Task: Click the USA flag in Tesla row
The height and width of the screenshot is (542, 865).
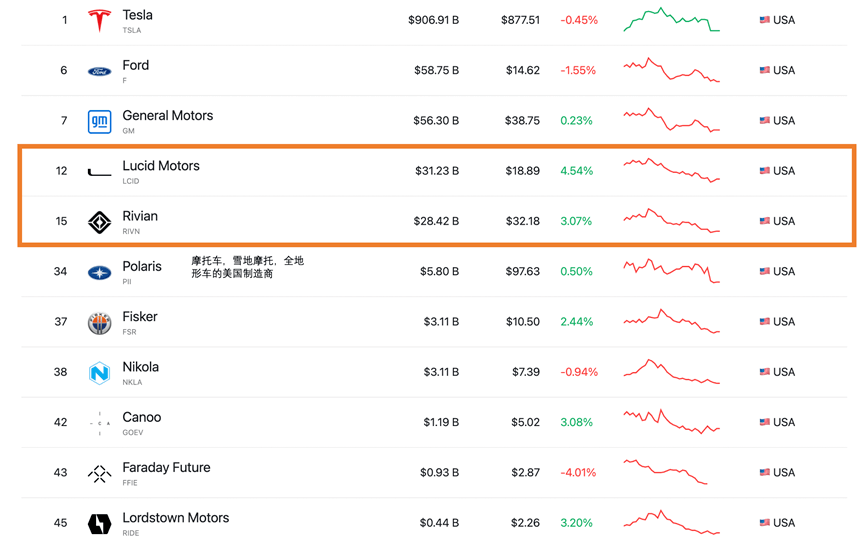Action: point(765,20)
